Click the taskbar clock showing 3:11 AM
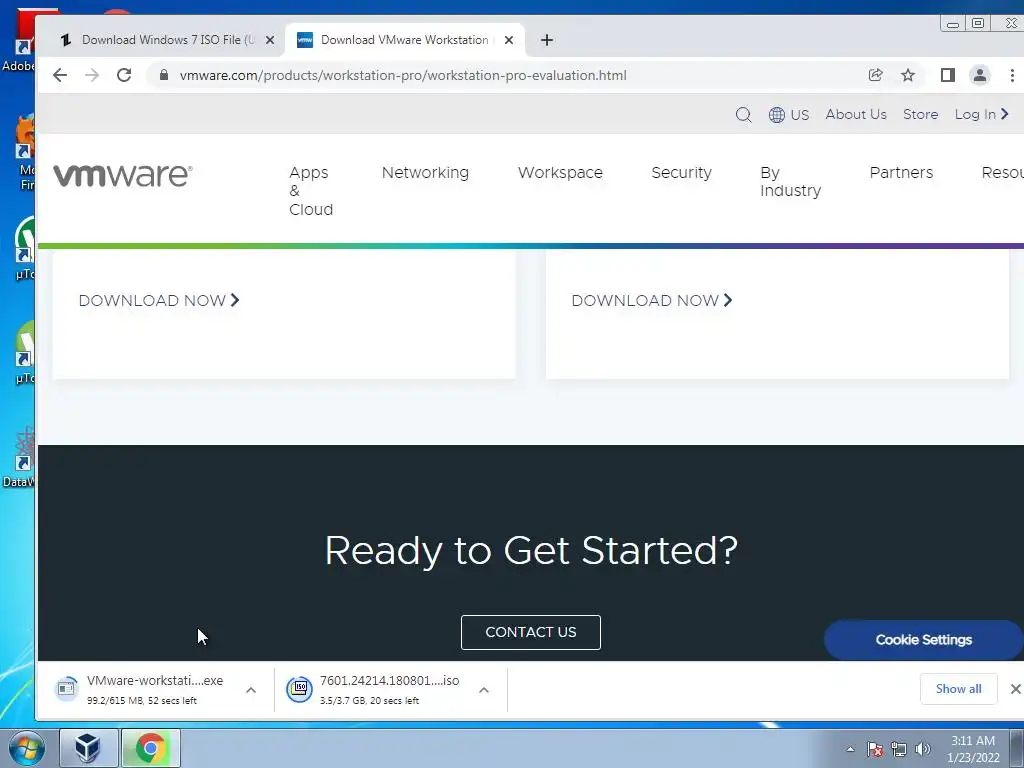This screenshot has width=1024, height=768. [973, 749]
